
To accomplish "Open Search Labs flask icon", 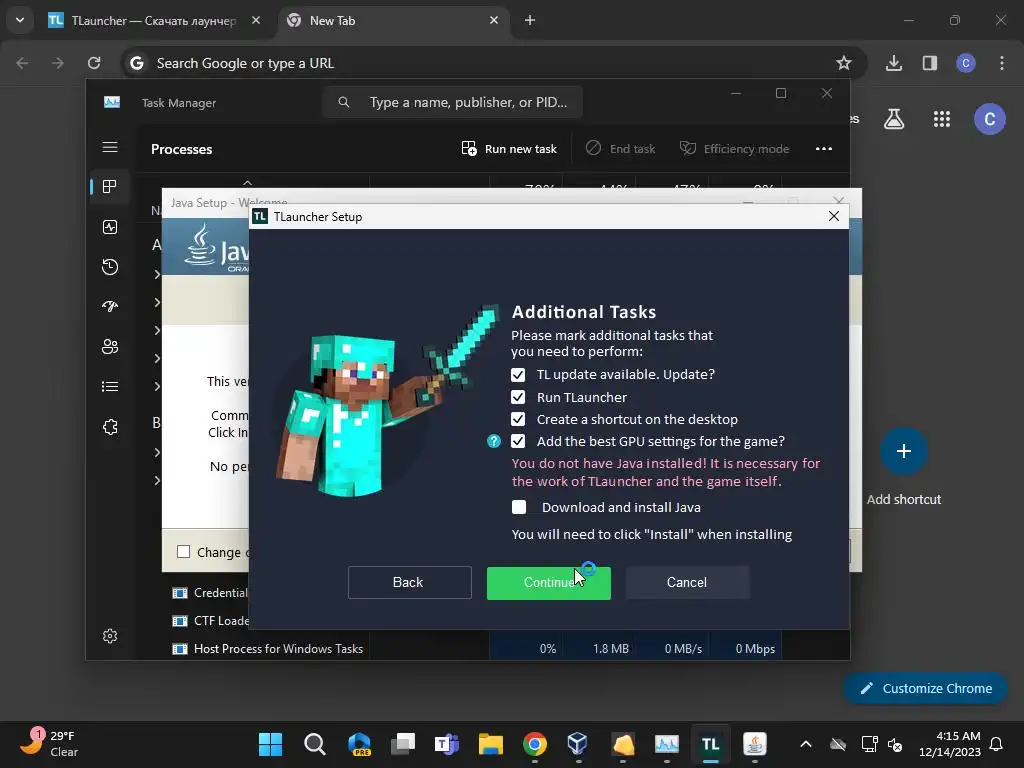I will tap(894, 119).
